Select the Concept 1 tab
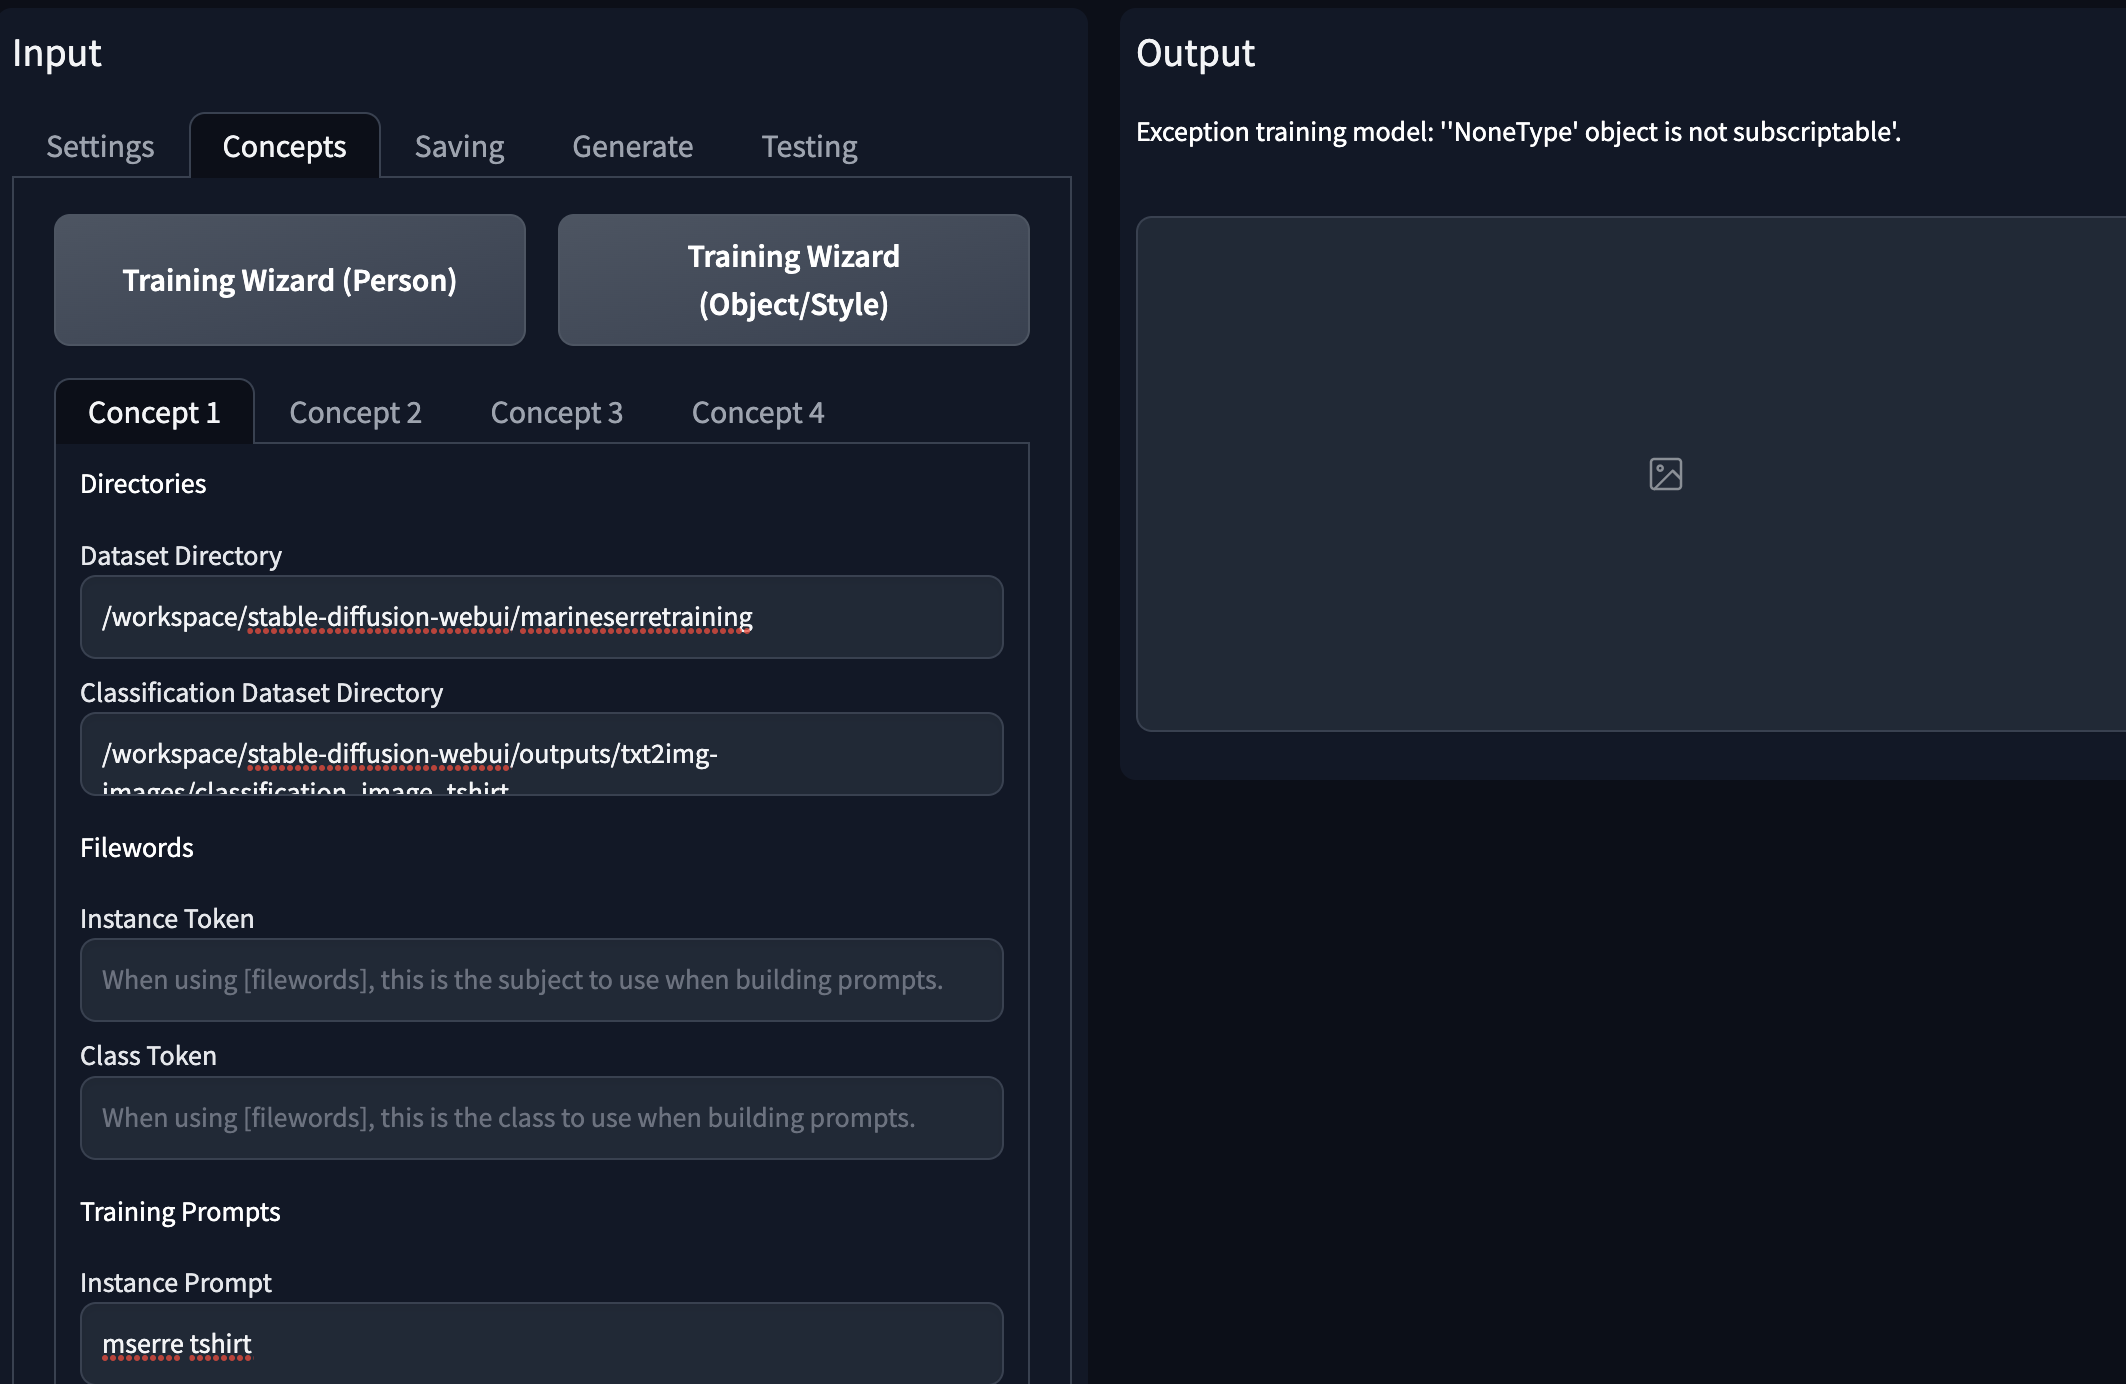Image resolution: width=2126 pixels, height=1384 pixels. click(154, 412)
